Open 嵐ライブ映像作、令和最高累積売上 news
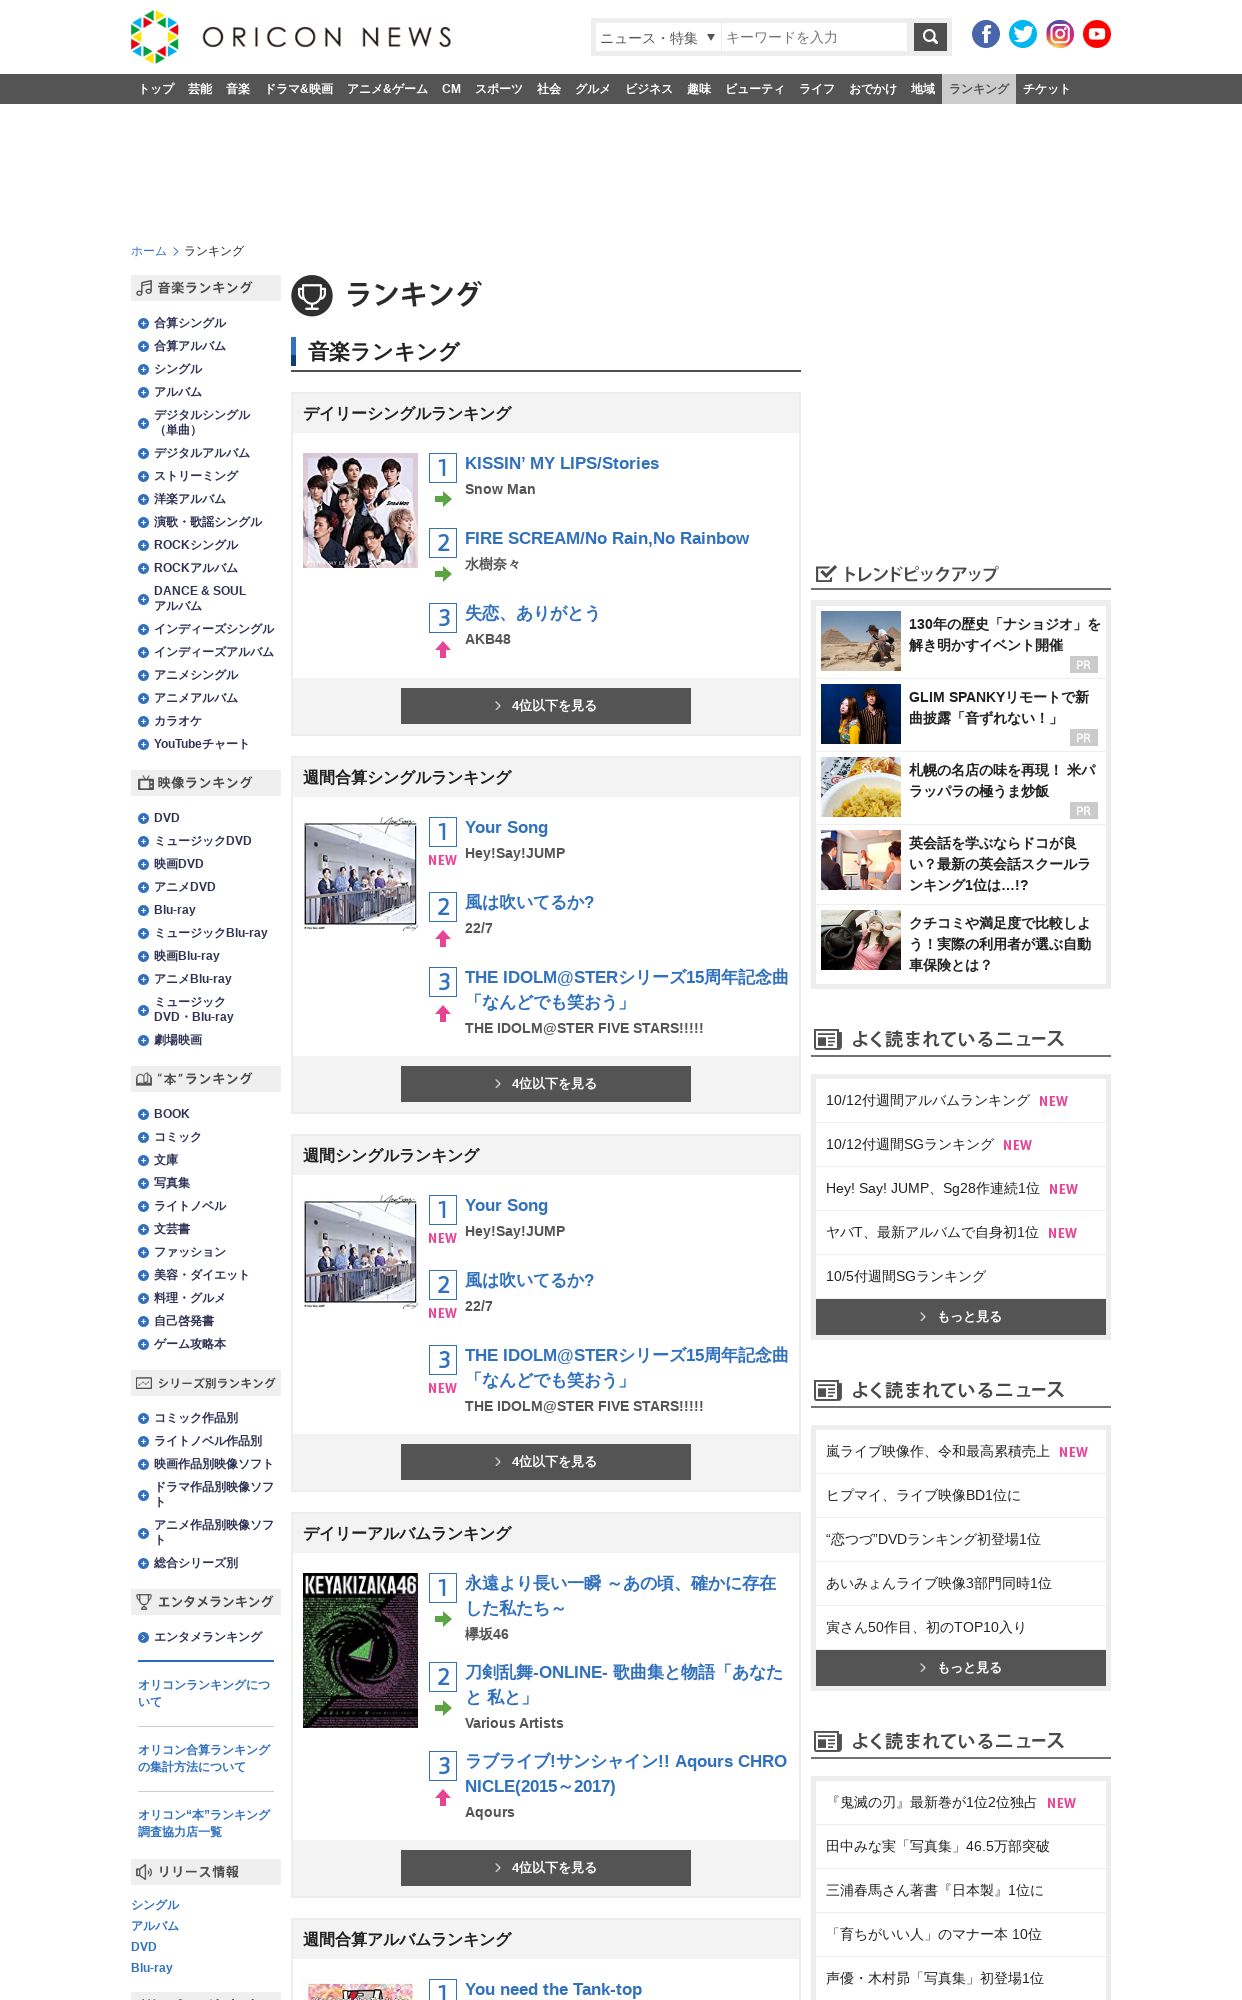Image resolution: width=1242 pixels, height=2000 pixels. 938,1451
